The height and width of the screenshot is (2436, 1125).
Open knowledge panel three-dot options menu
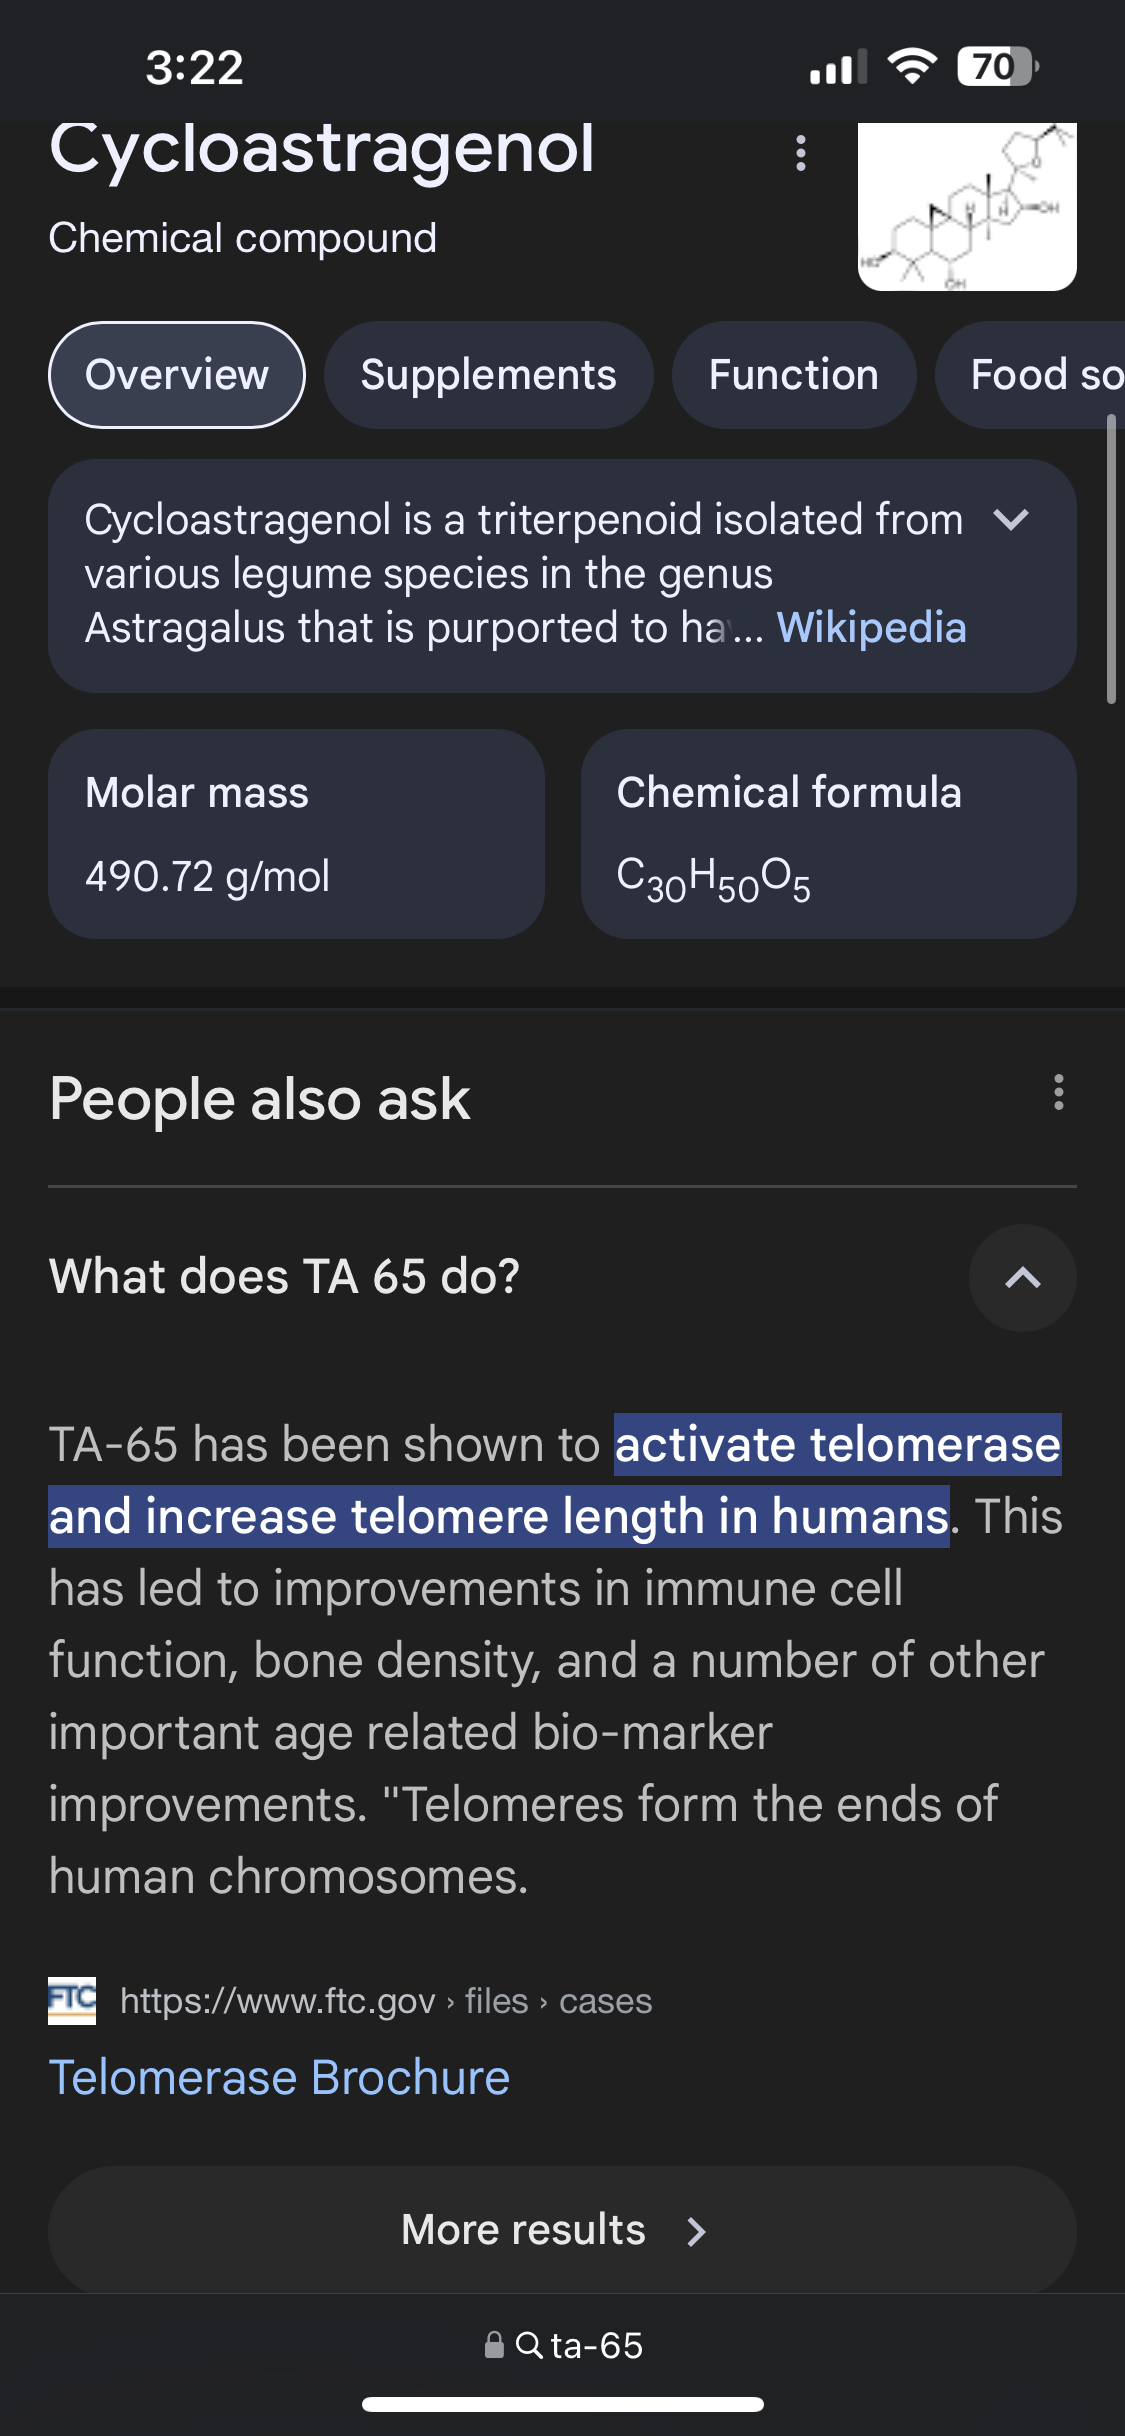pyautogui.click(x=800, y=154)
